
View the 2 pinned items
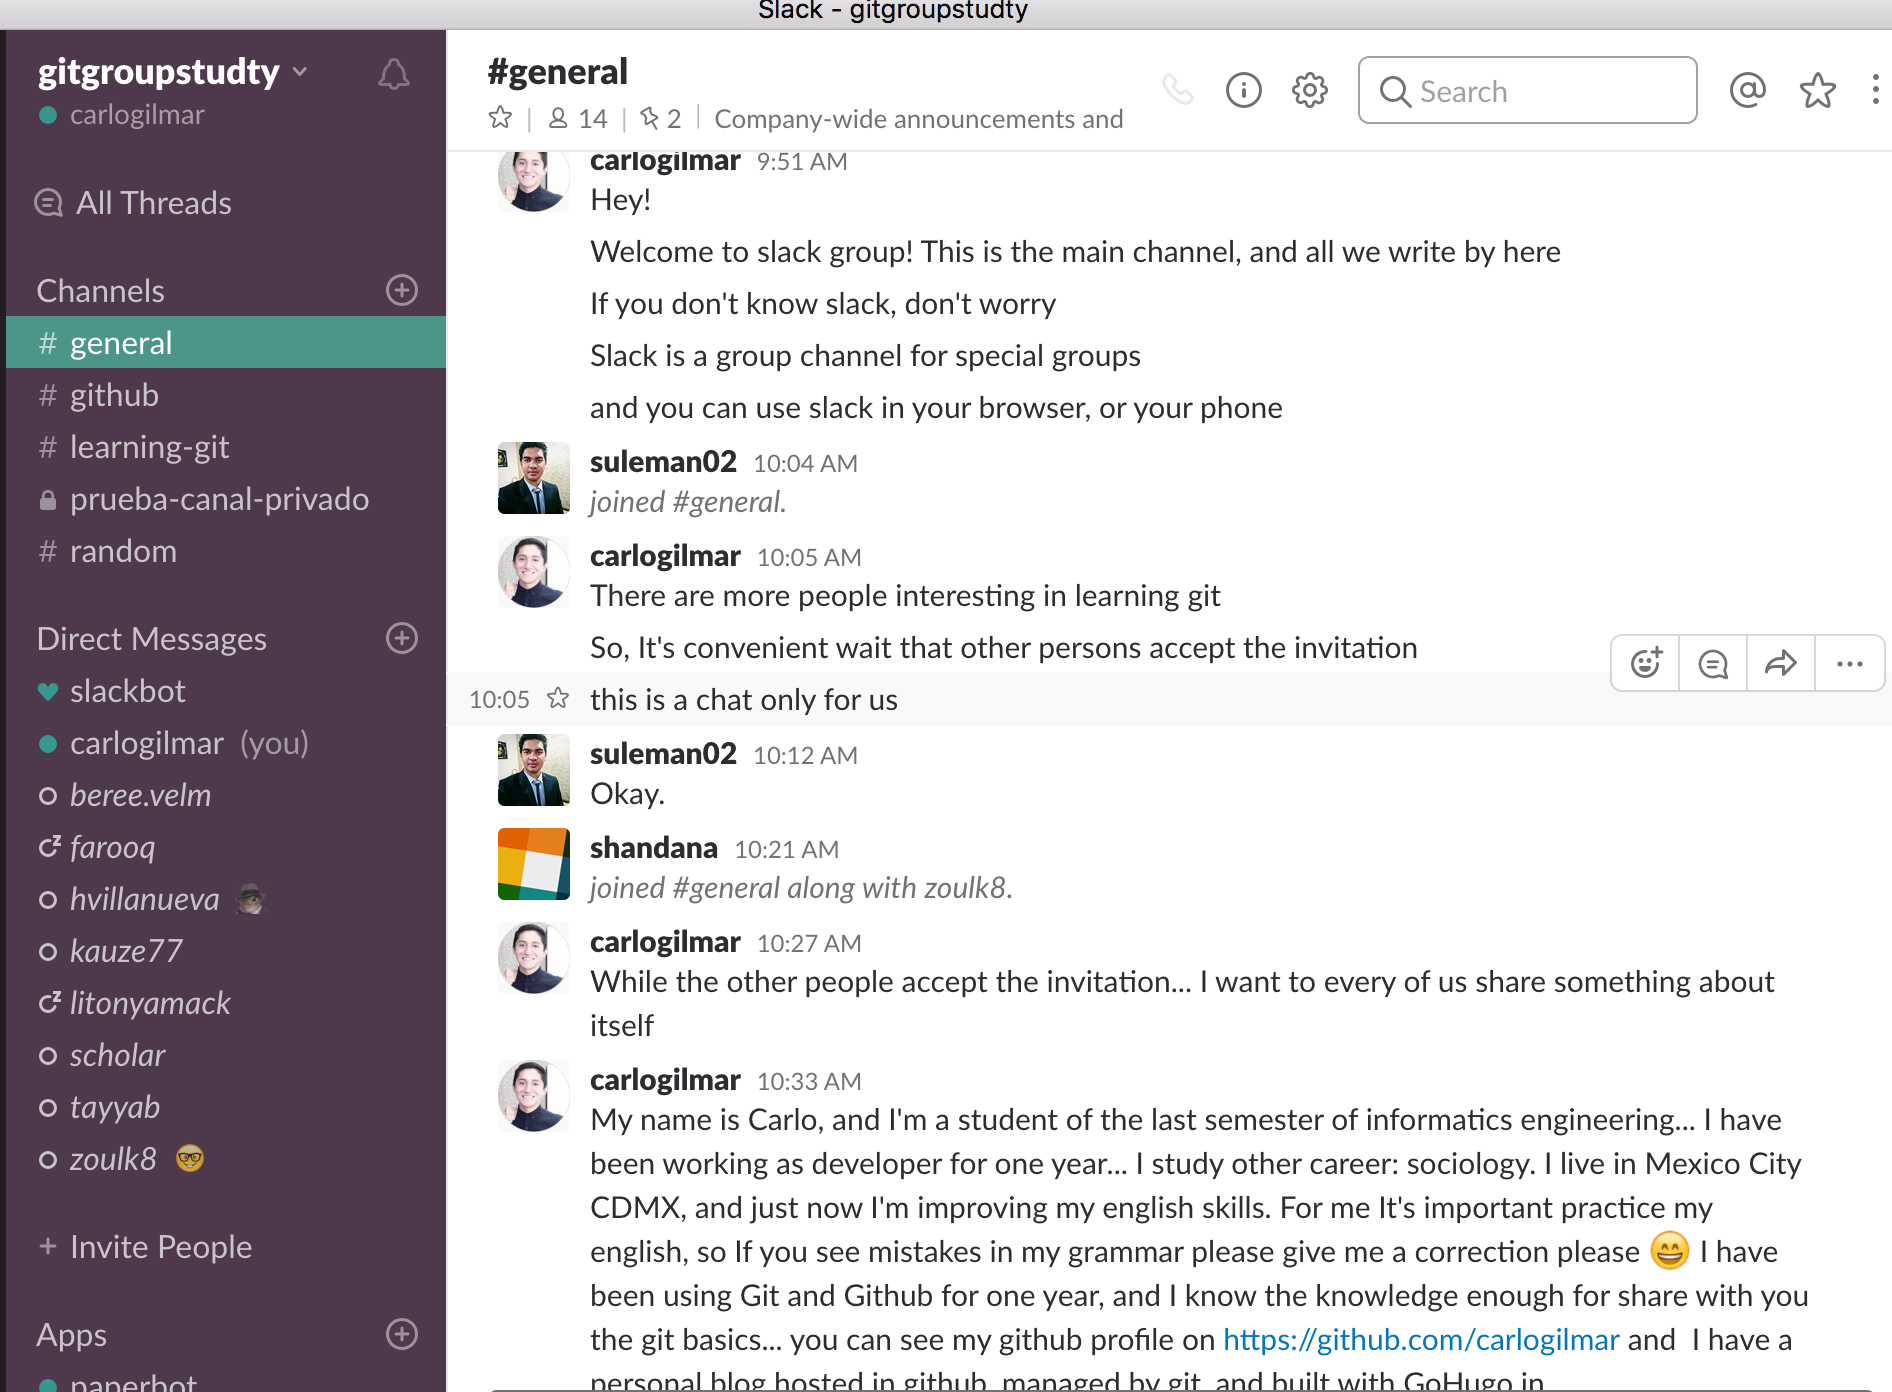click(x=661, y=118)
